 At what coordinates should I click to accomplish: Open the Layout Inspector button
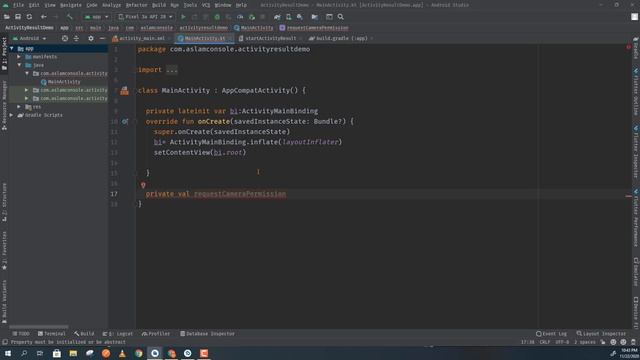click(601, 334)
